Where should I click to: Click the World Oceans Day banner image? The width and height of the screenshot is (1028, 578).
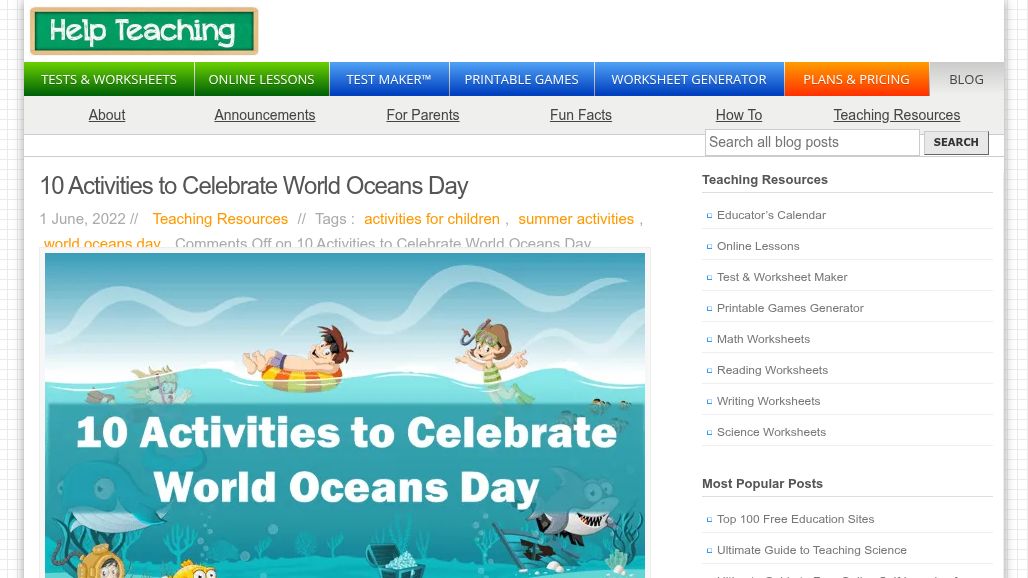click(345, 415)
